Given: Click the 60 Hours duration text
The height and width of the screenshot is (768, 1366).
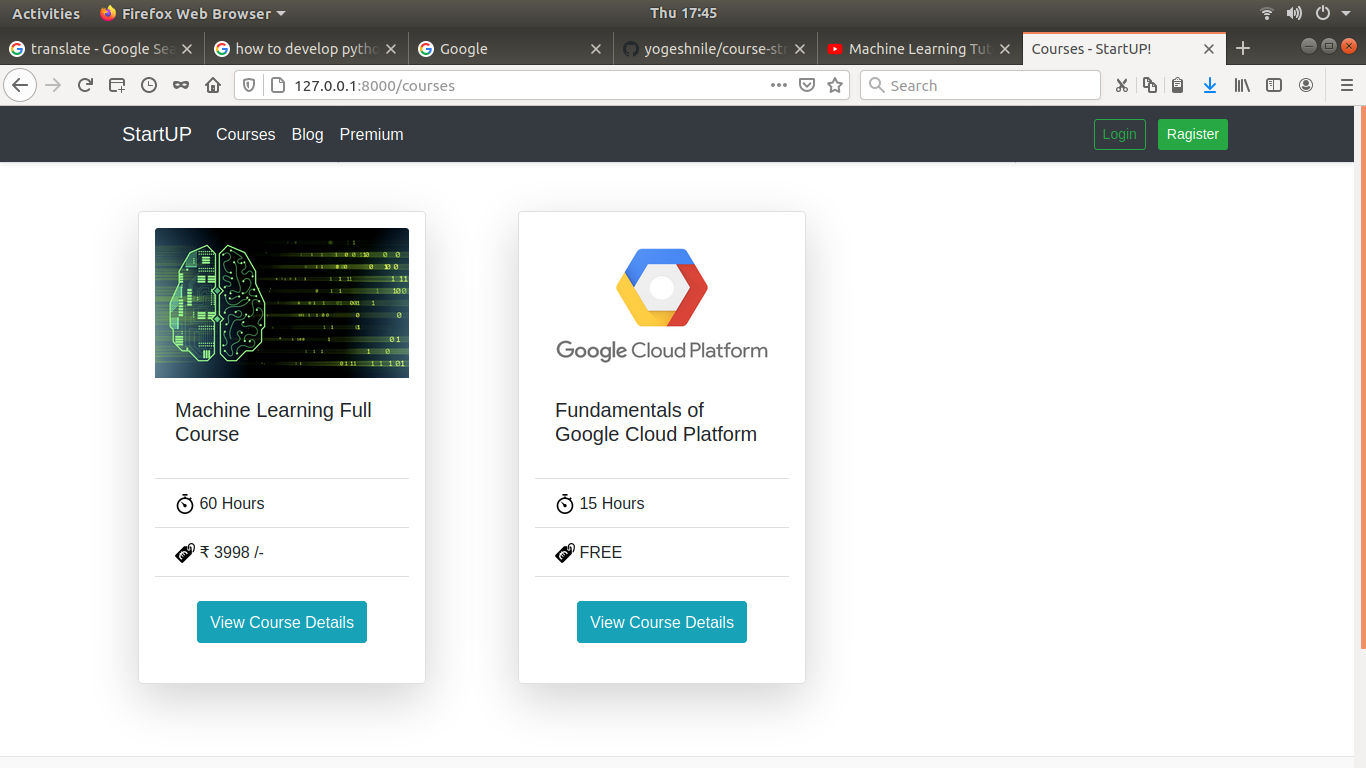Looking at the screenshot, I should point(232,503).
